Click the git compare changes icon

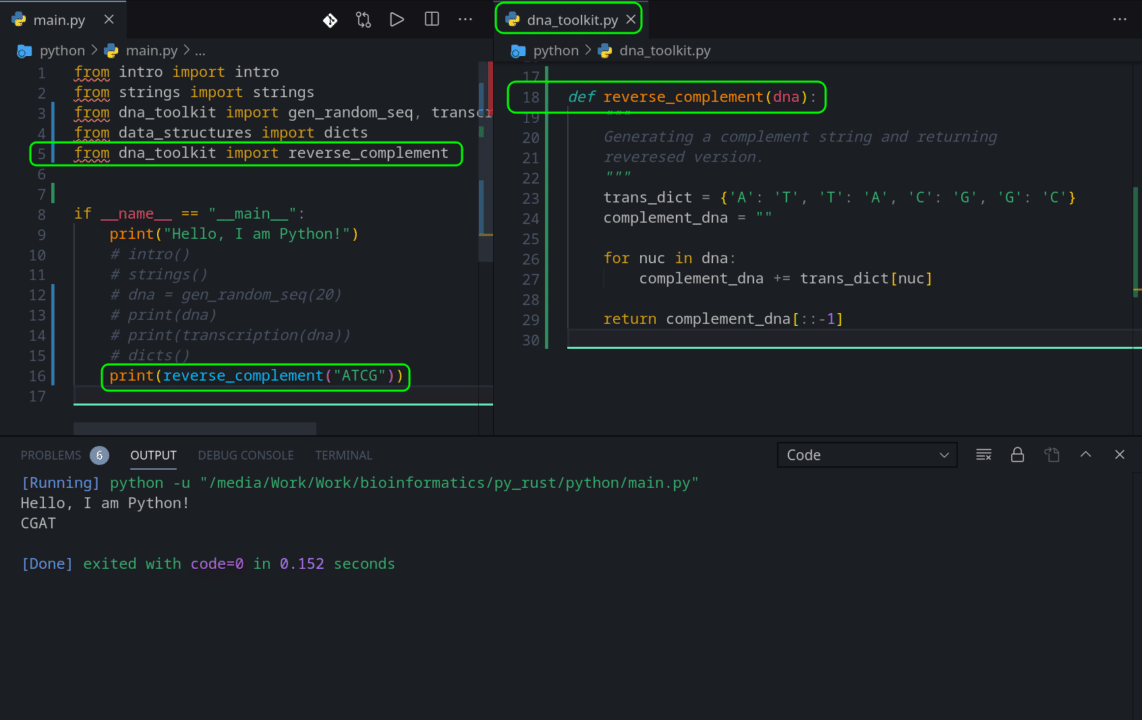[x=363, y=18]
